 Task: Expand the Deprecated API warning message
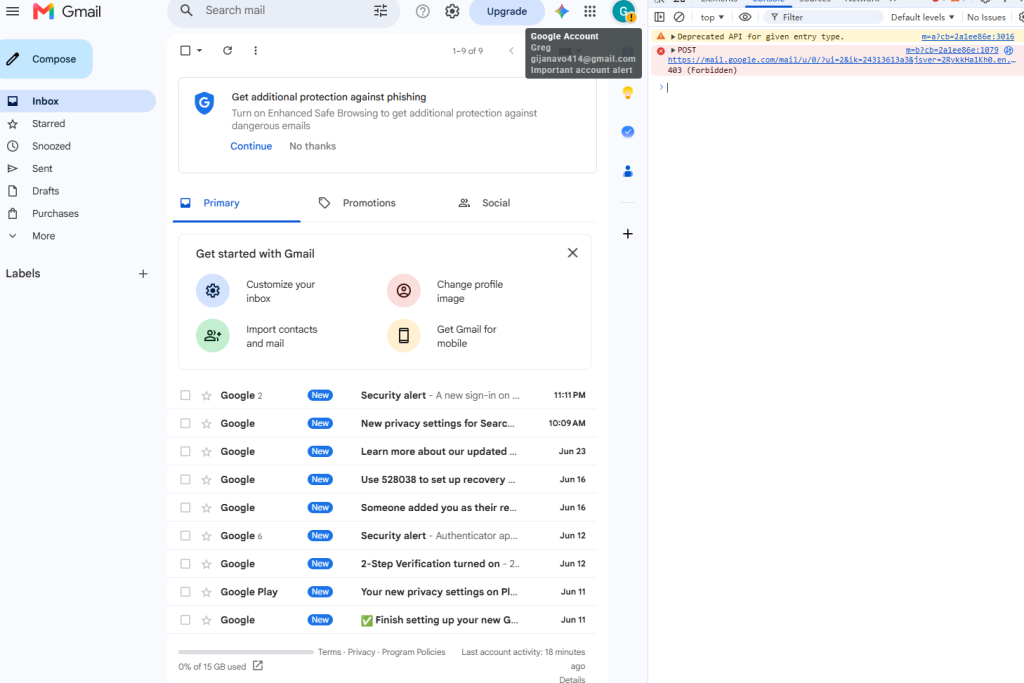pyautogui.click(x=673, y=37)
